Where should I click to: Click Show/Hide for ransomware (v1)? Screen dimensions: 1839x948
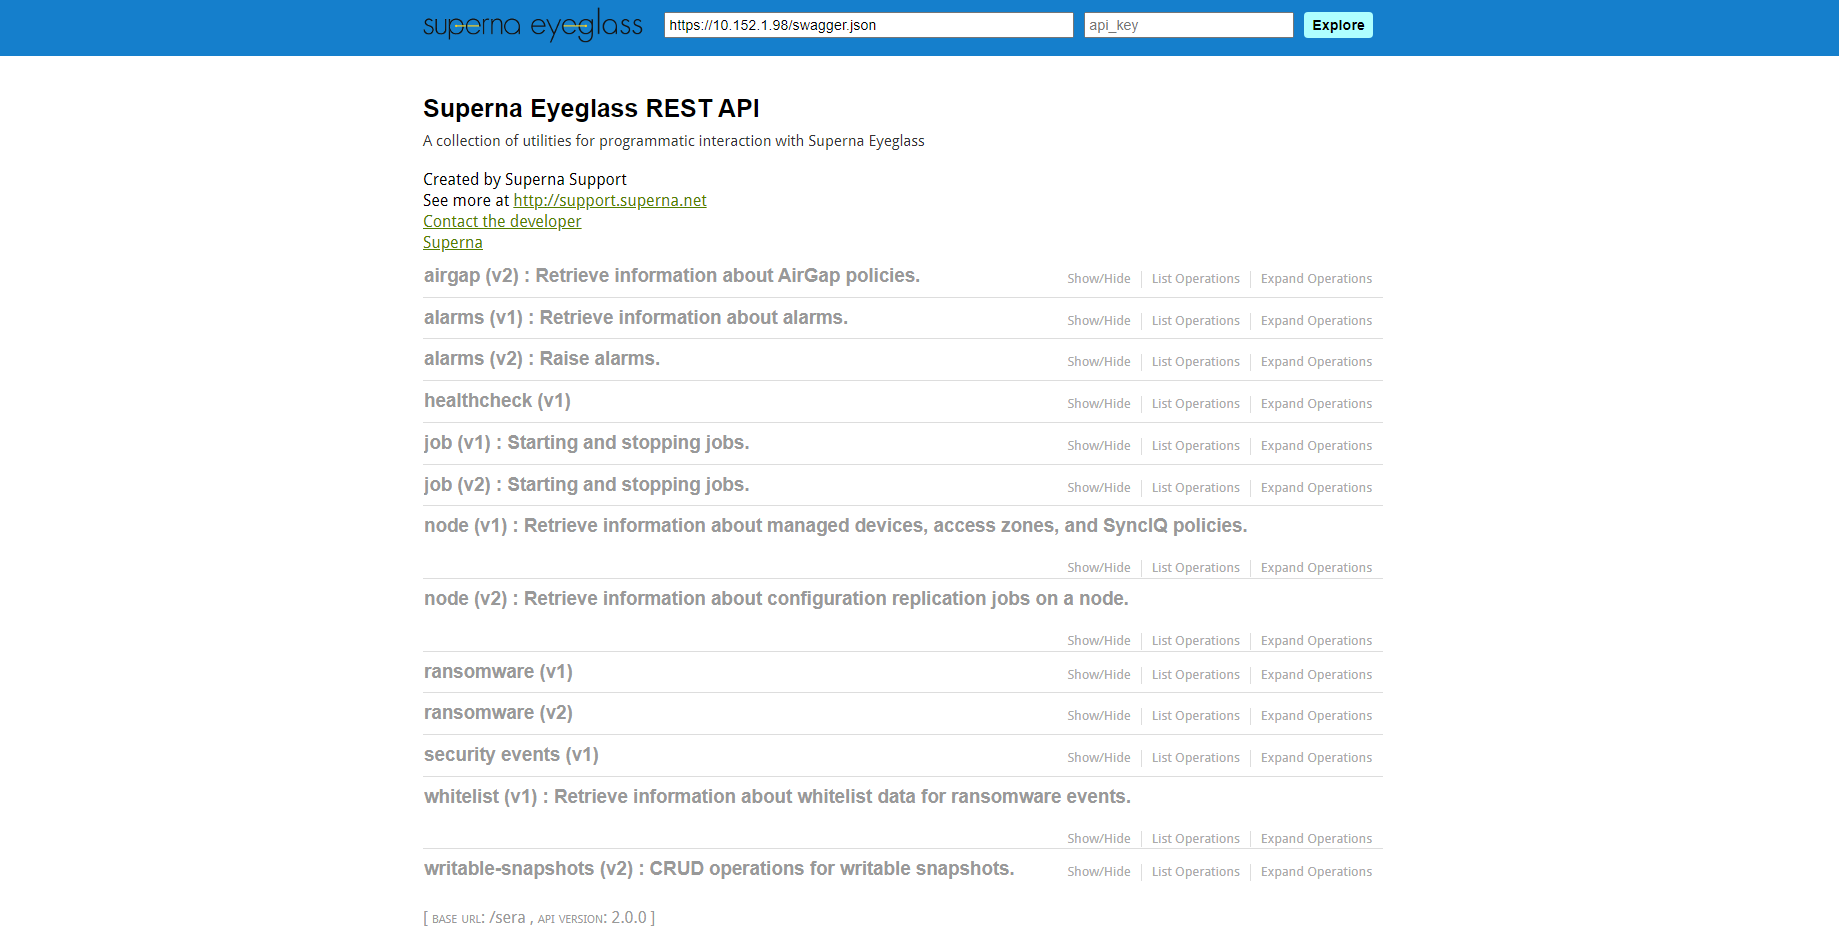coord(1099,675)
